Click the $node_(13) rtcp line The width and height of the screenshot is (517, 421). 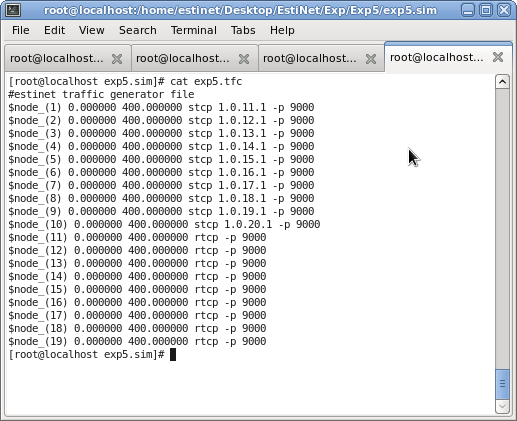pyautogui.click(x=137, y=264)
